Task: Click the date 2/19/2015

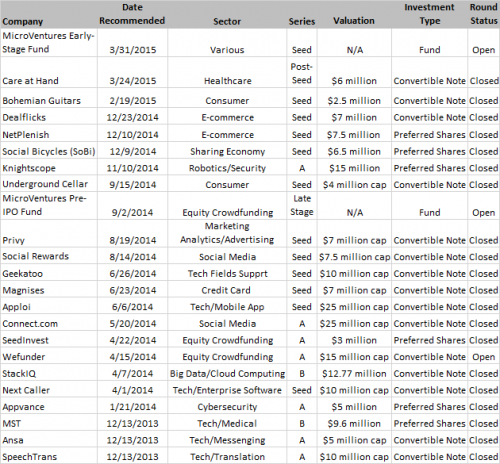Action: click(x=133, y=101)
